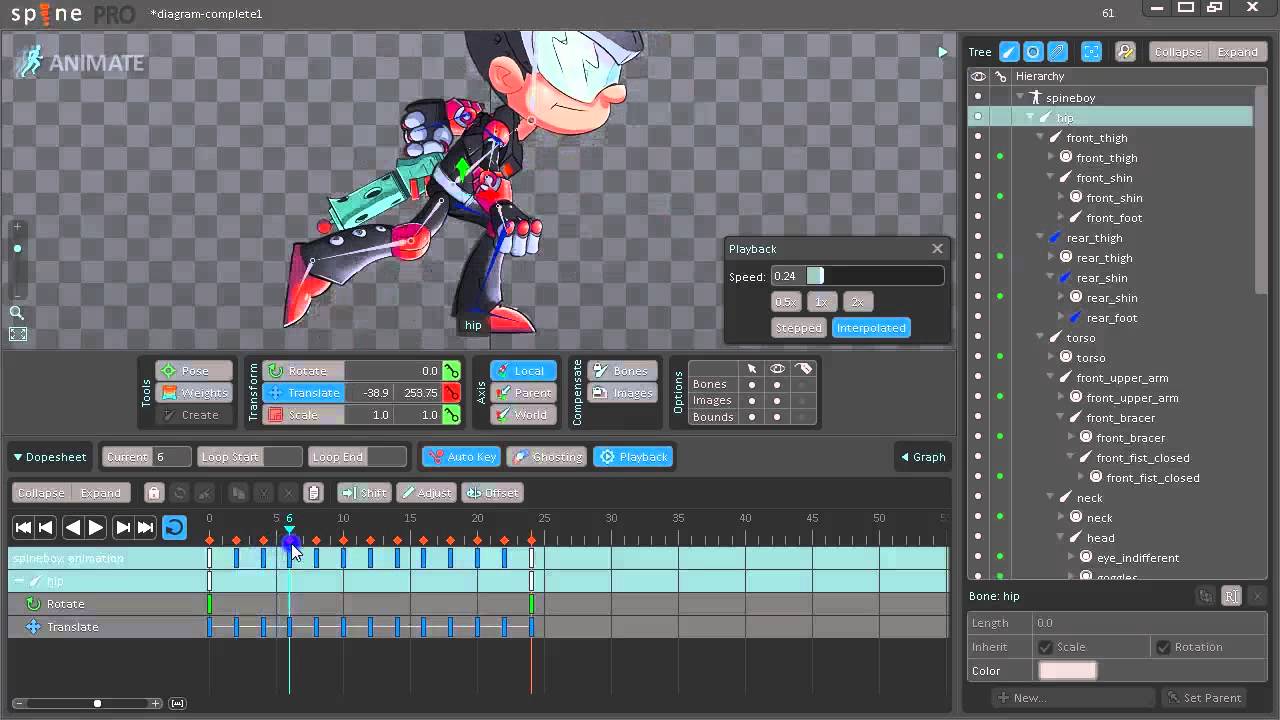Click the Interpolated playback button
The width and height of the screenshot is (1280, 720).
(871, 328)
